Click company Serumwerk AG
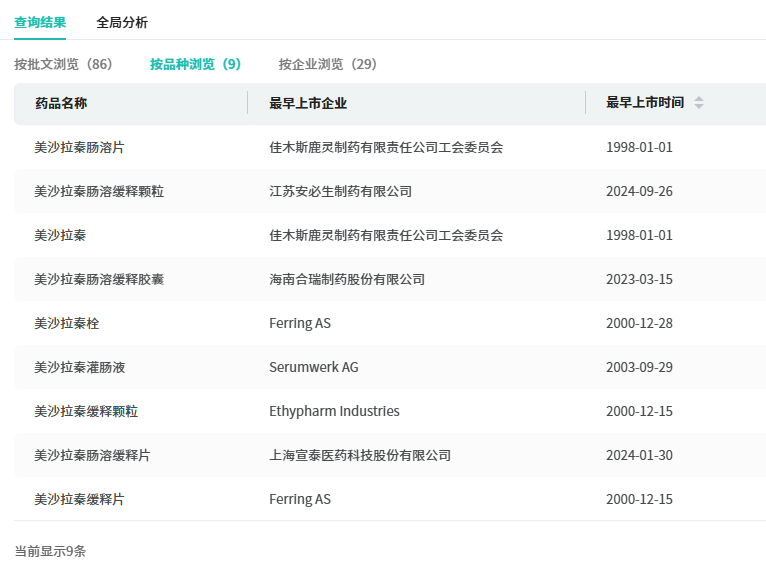Viewport: 766px width, 573px height. point(313,367)
